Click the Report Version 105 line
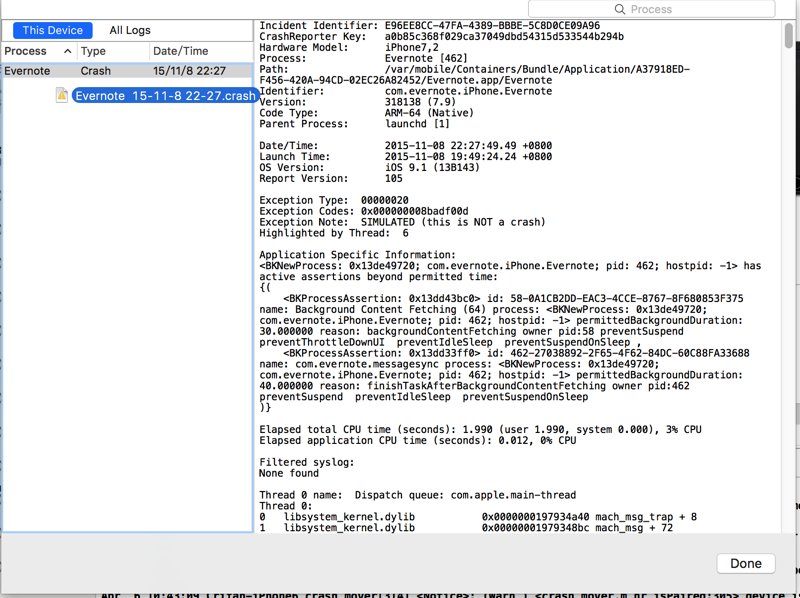The image size is (800, 598). (331, 179)
